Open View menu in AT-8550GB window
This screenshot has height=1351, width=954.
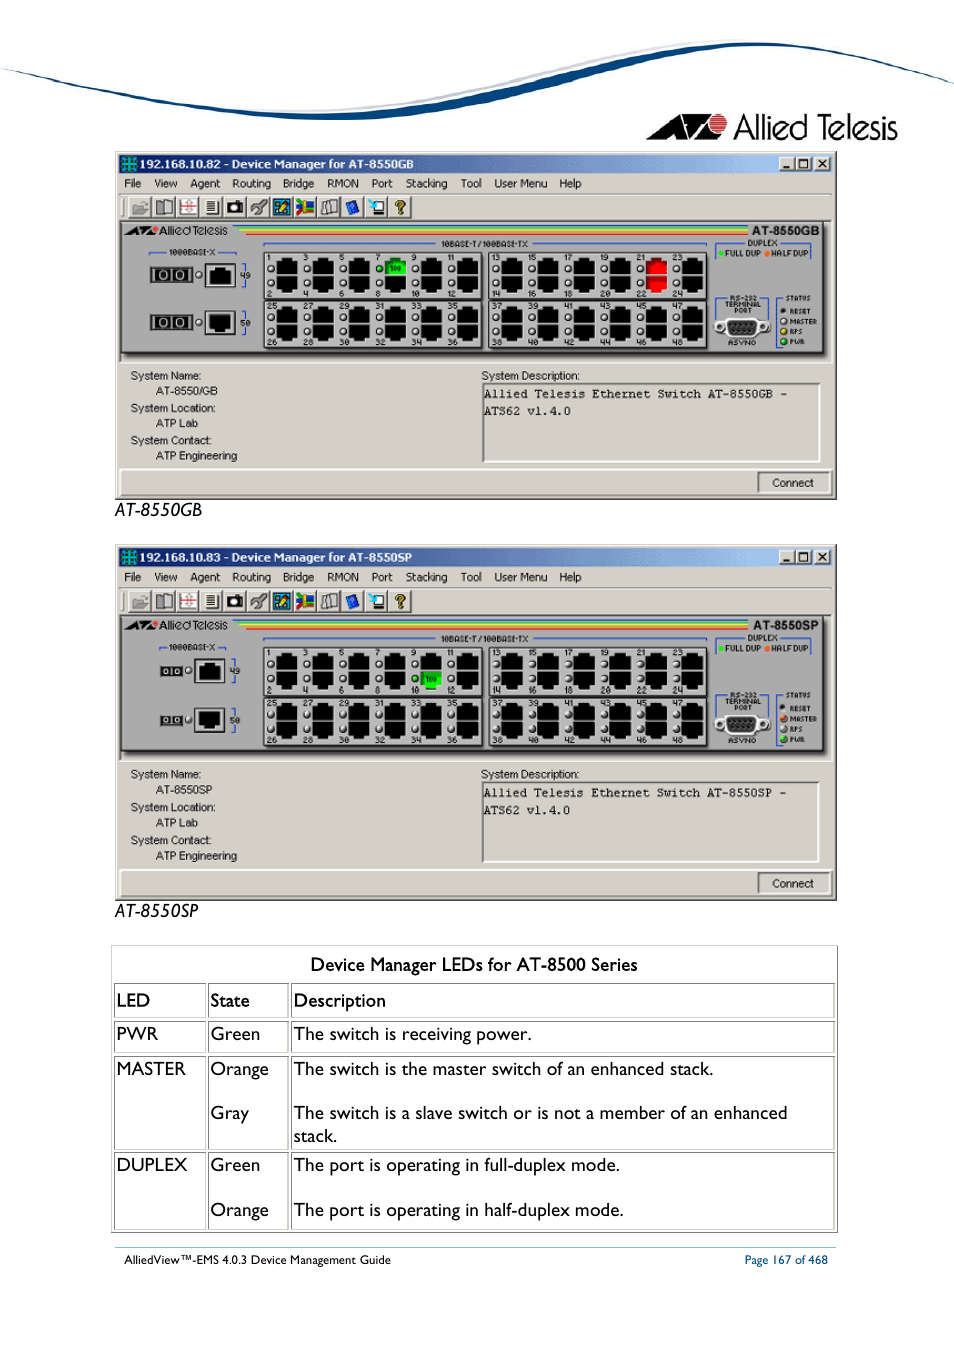click(x=166, y=184)
